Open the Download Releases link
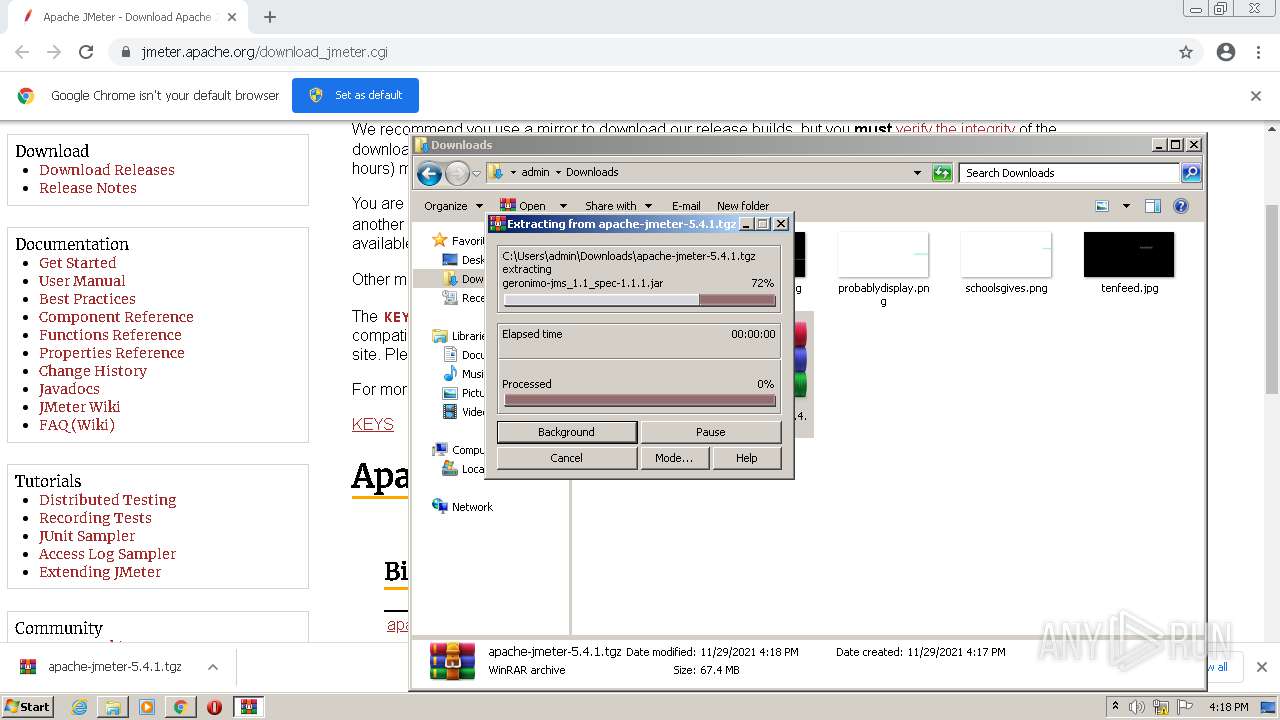The height and width of the screenshot is (720, 1280). click(x=107, y=170)
